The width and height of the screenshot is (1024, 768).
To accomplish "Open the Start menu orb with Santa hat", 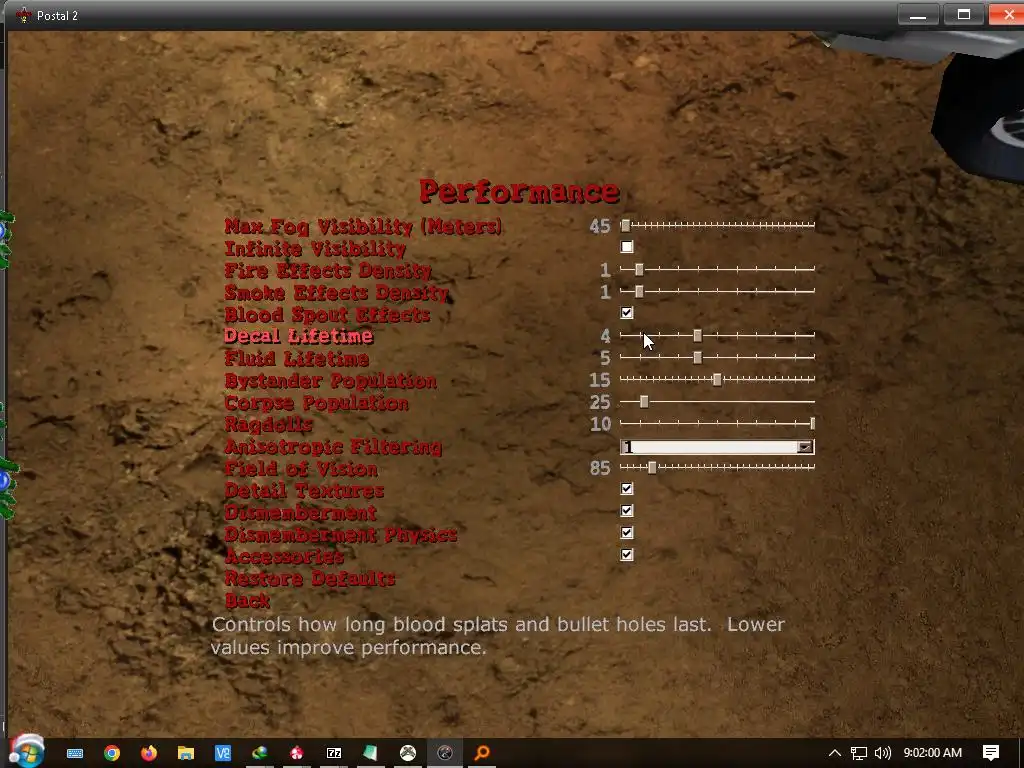I will pyautogui.click(x=27, y=751).
